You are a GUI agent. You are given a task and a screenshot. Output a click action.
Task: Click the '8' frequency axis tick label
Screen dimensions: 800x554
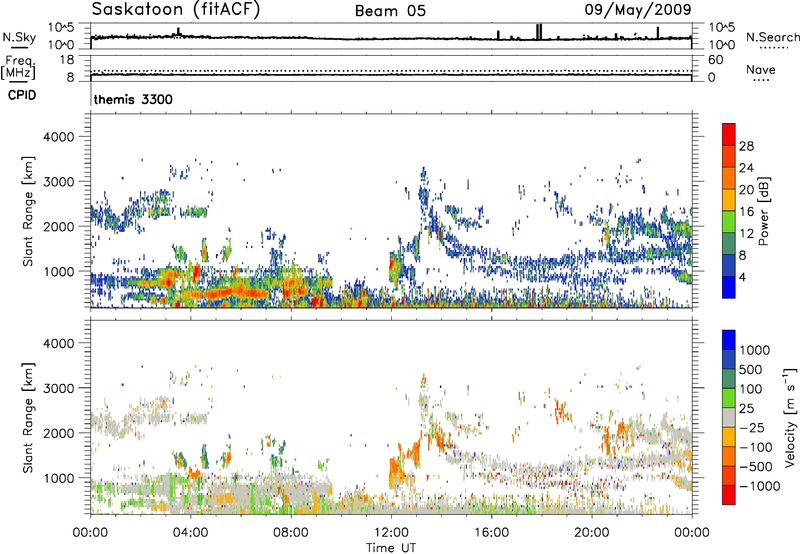click(x=70, y=77)
